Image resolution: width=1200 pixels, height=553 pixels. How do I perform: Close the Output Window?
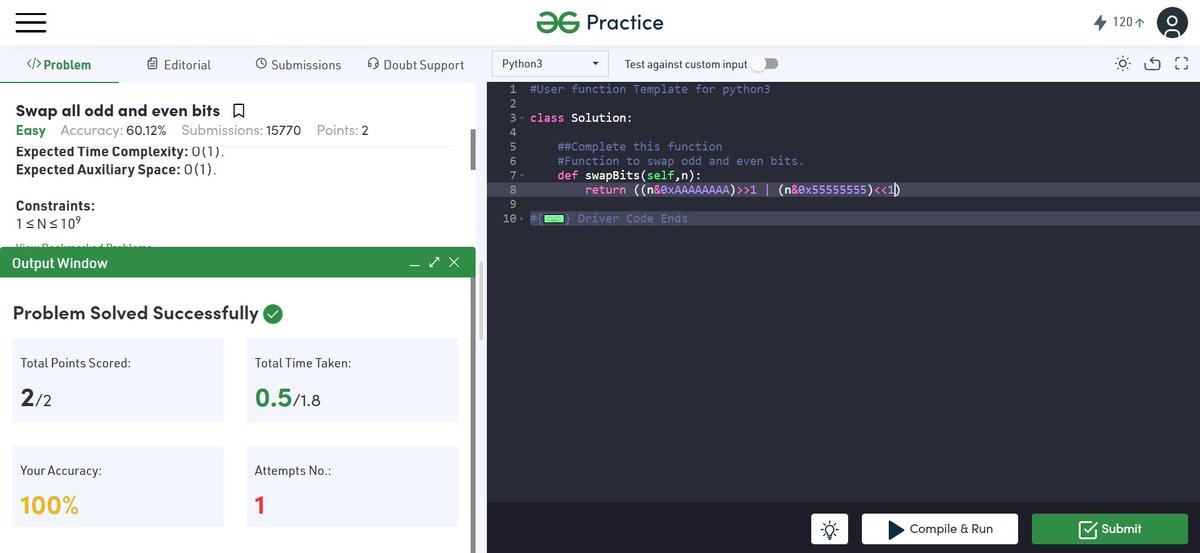(x=454, y=263)
